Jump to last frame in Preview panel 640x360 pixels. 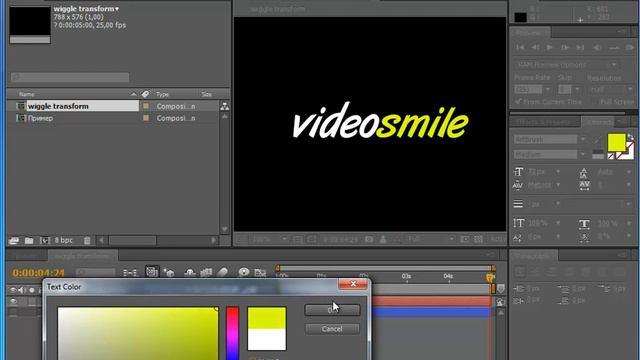pos(580,48)
